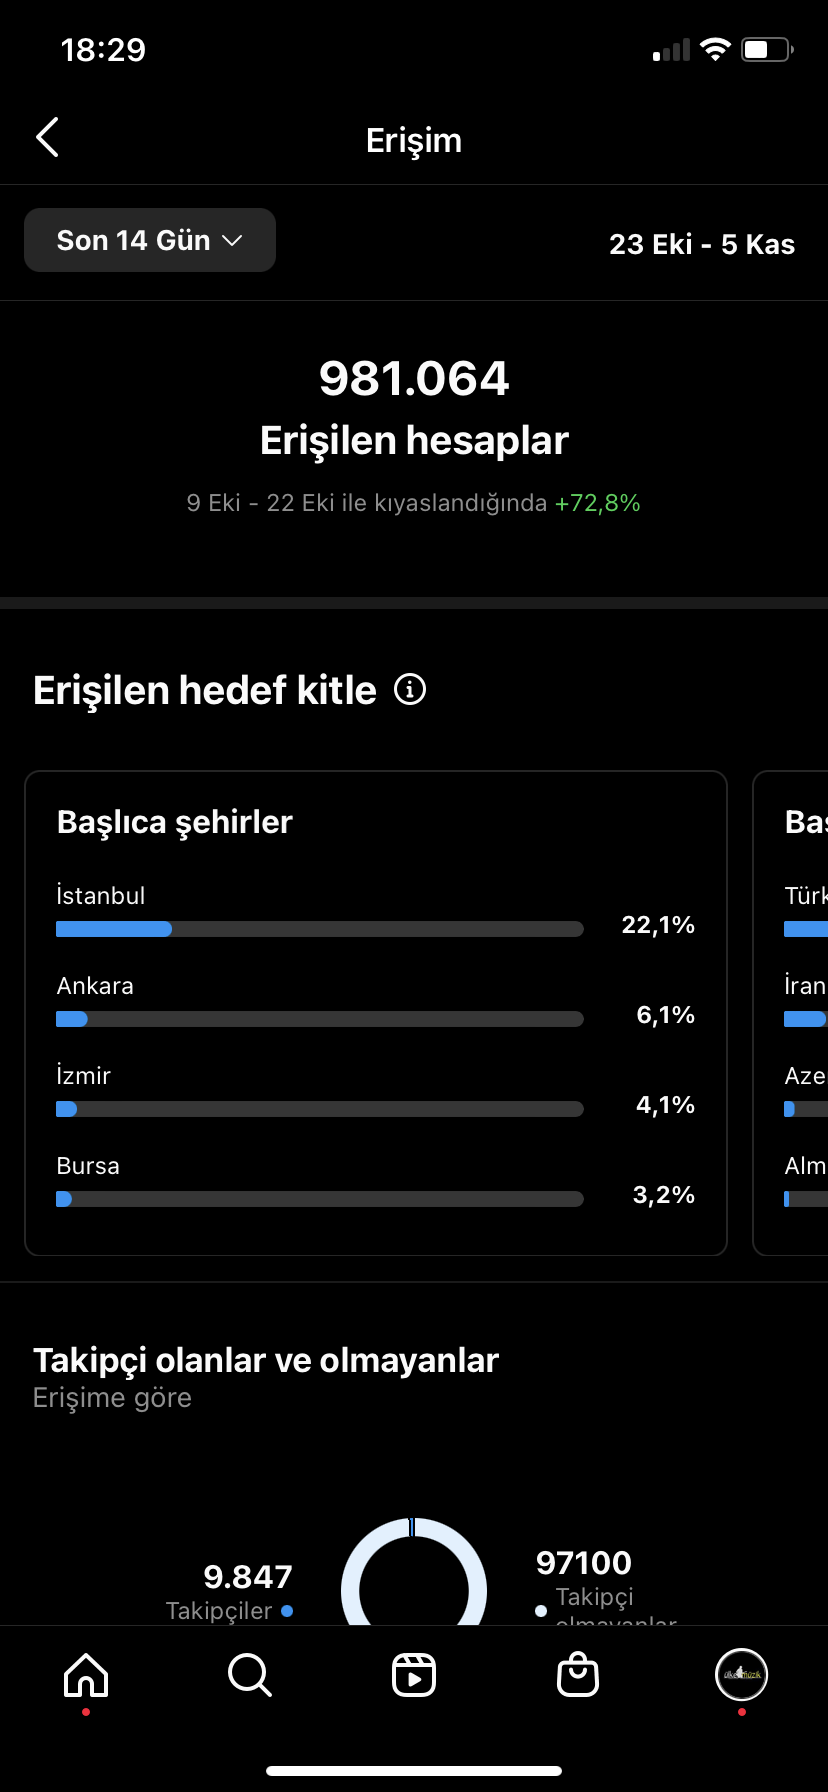
Task: Open the Shop bag icon
Action: point(578,1675)
